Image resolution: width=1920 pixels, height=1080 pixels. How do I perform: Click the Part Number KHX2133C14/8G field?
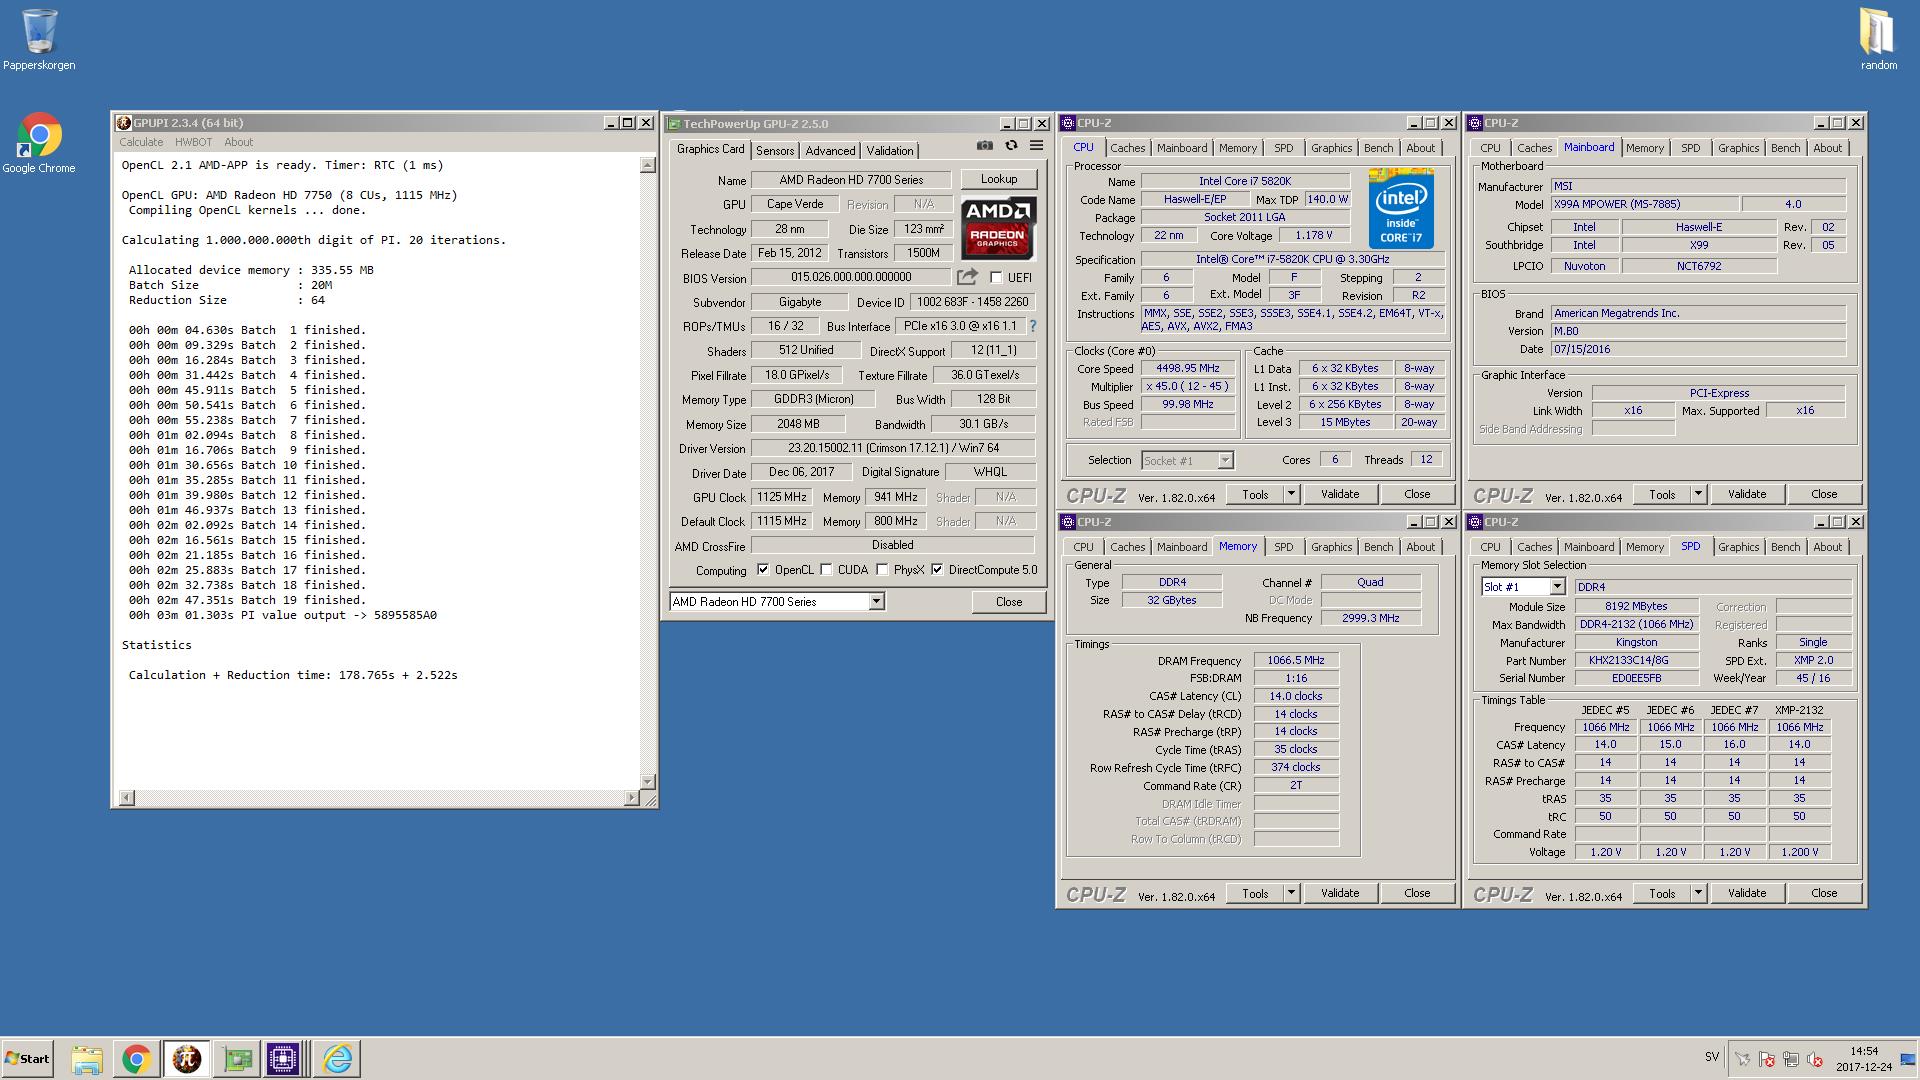pos(1636,660)
